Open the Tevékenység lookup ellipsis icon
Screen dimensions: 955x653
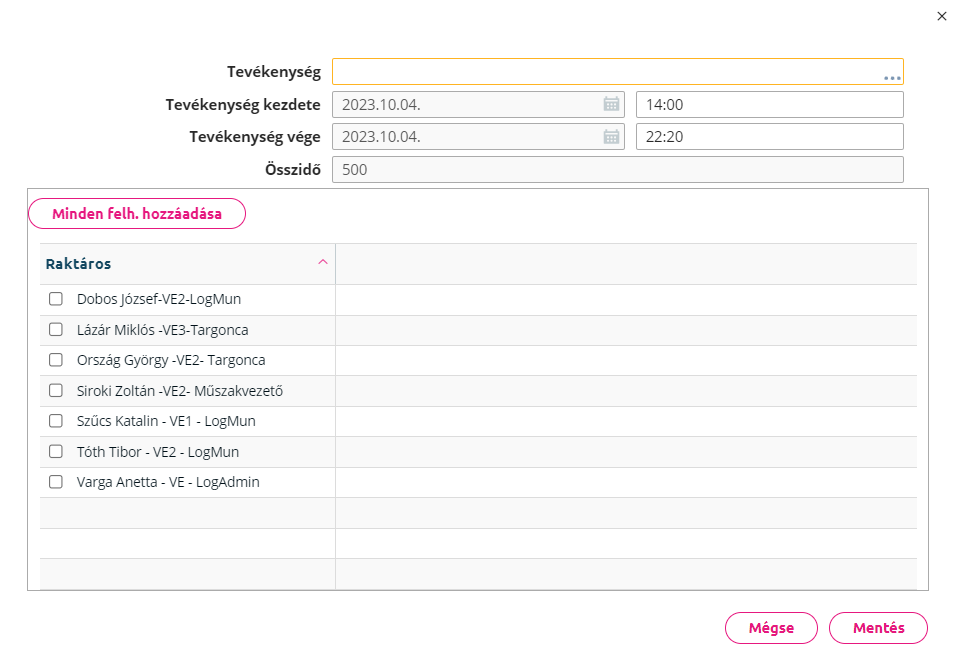click(892, 78)
